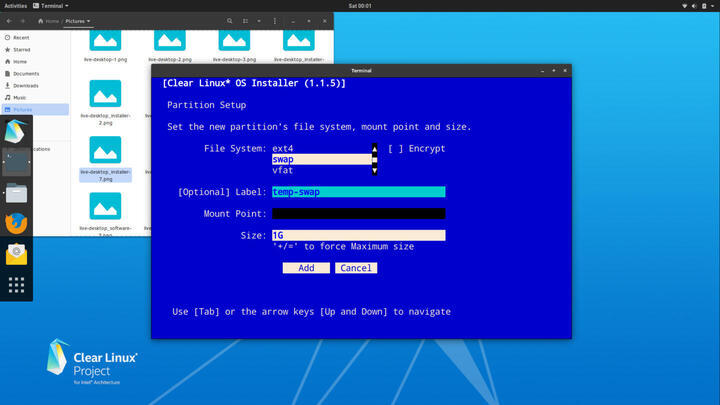This screenshot has width=720, height=405.
Task: Open the Activities overview
Action: click(x=16, y=6)
